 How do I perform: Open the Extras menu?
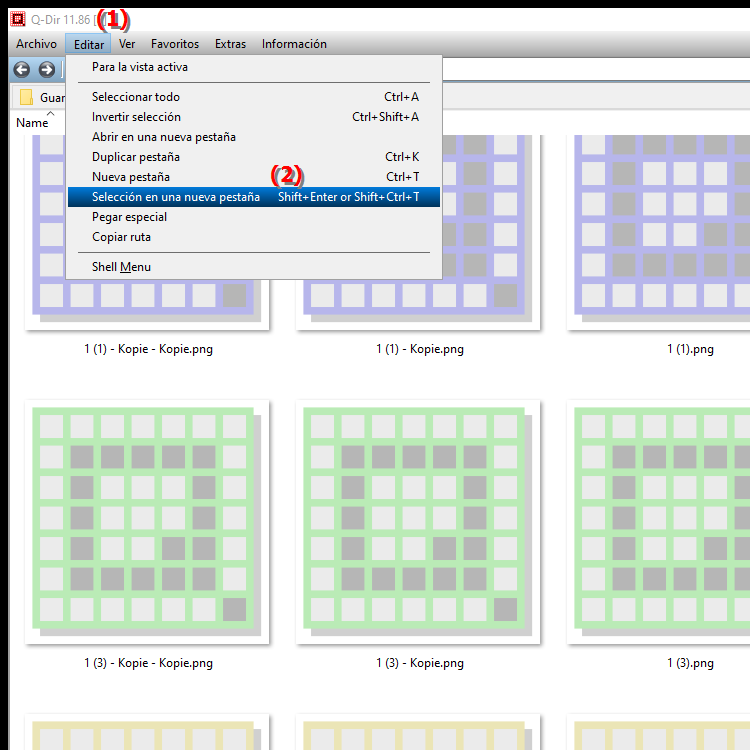[x=230, y=44]
